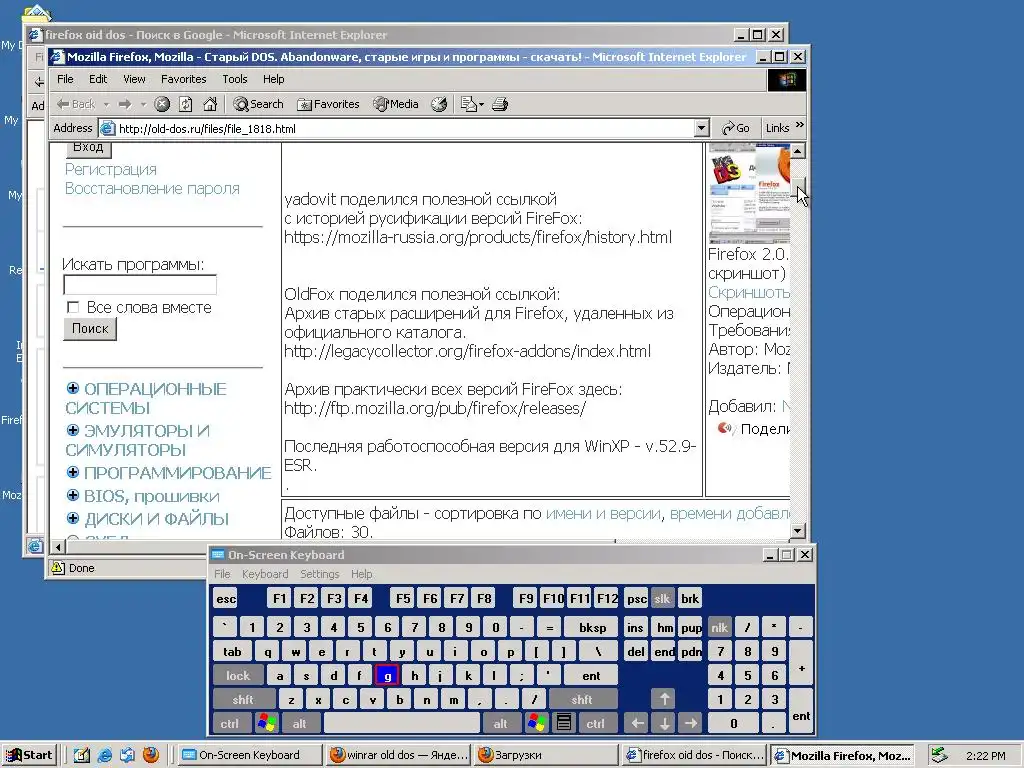Toggle the left ctrl key on keyboard

coord(230,724)
